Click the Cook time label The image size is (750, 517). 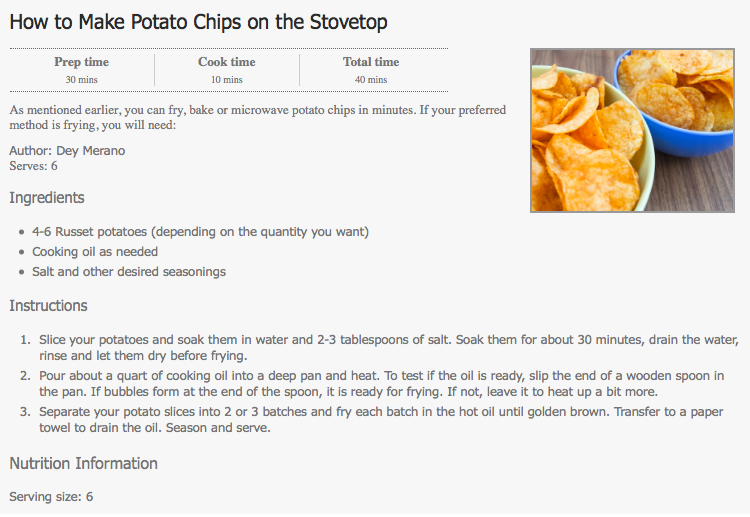(x=226, y=62)
